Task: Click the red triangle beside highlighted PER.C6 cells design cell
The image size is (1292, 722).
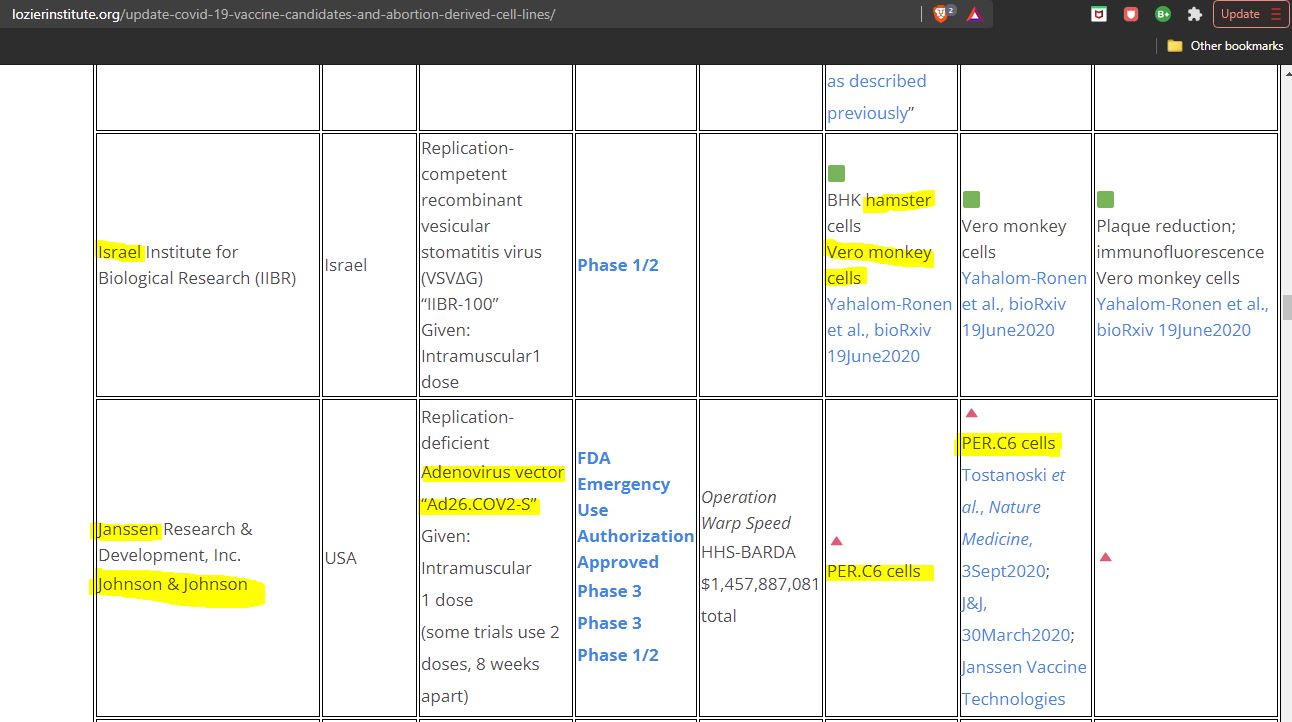Action: point(837,541)
